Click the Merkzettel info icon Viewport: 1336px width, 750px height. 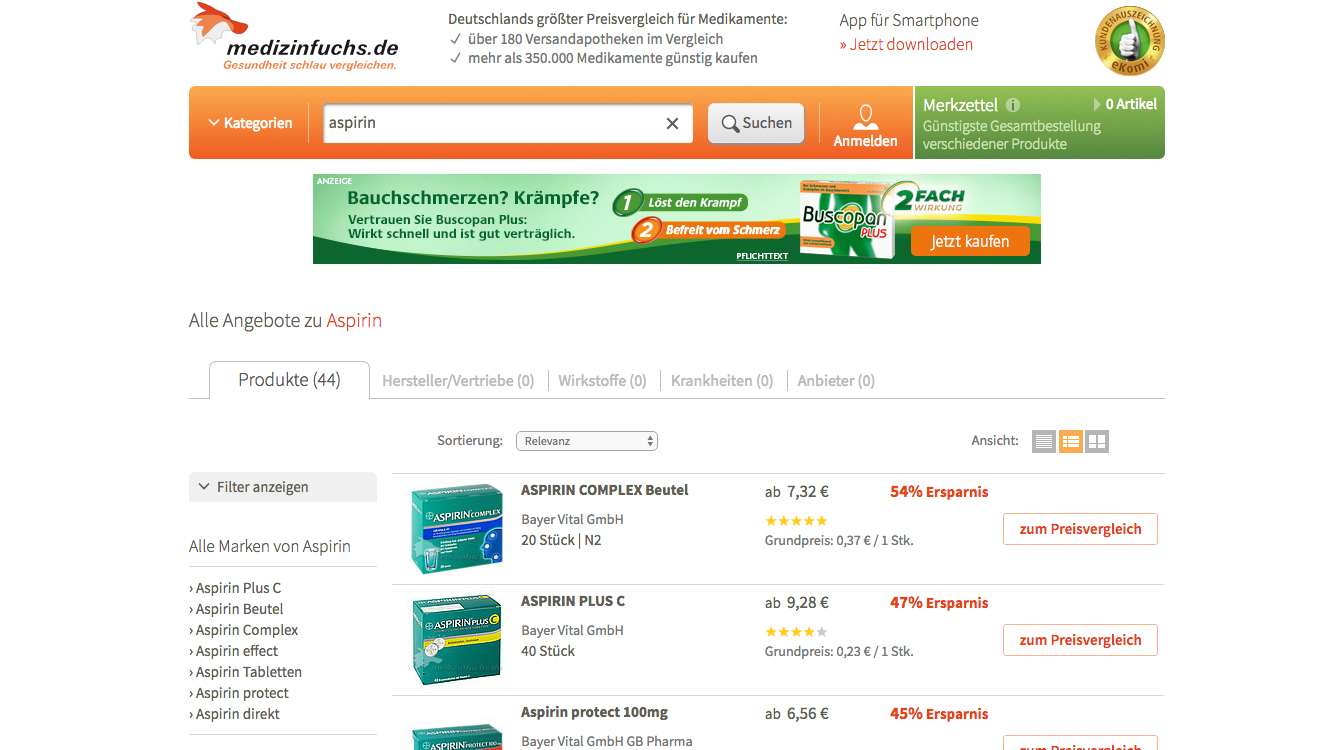(1013, 105)
